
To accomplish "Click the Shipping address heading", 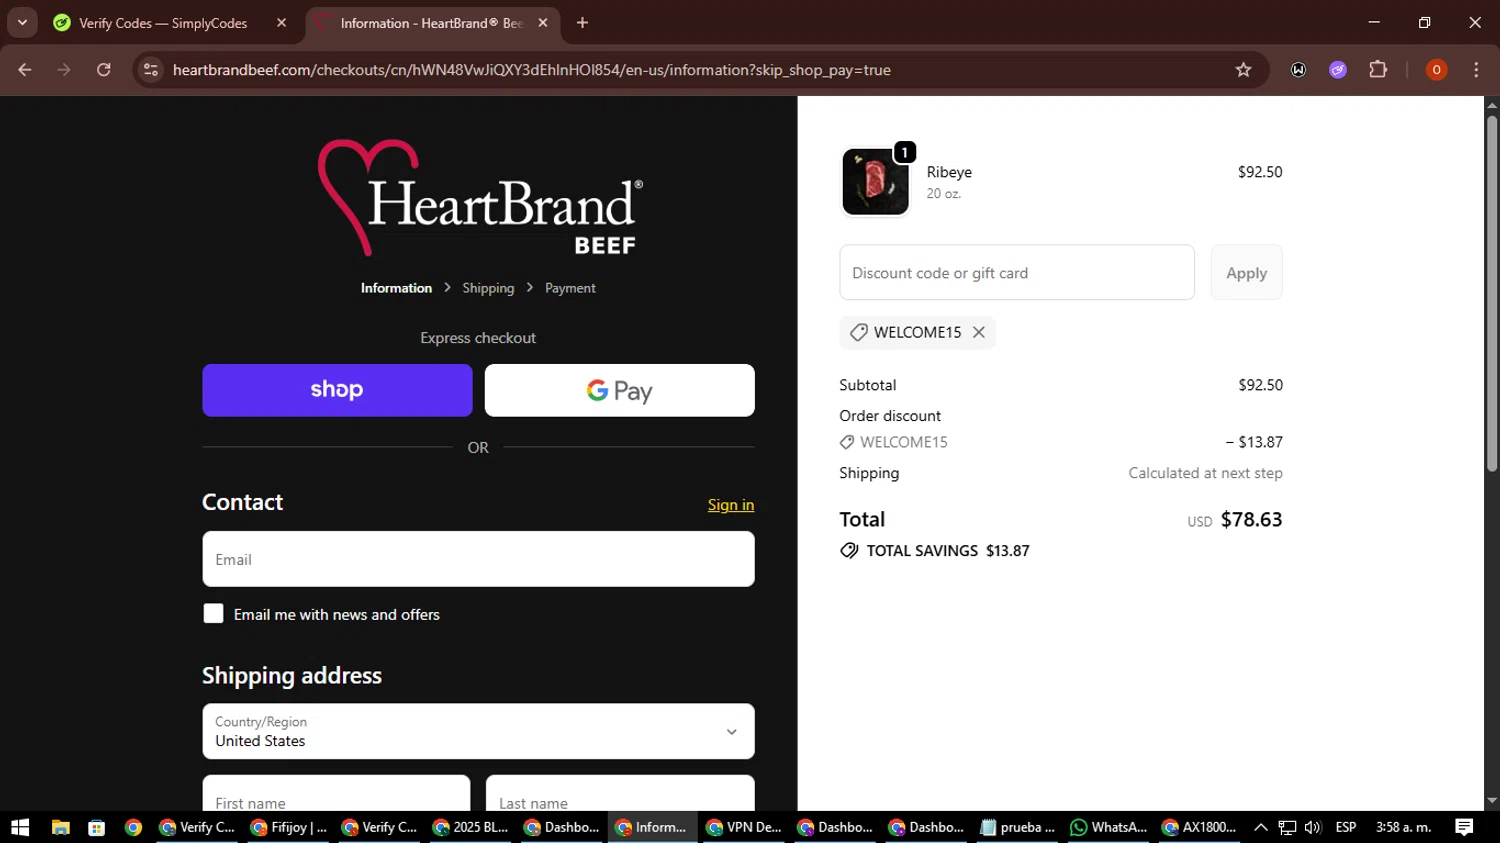I will point(292,676).
